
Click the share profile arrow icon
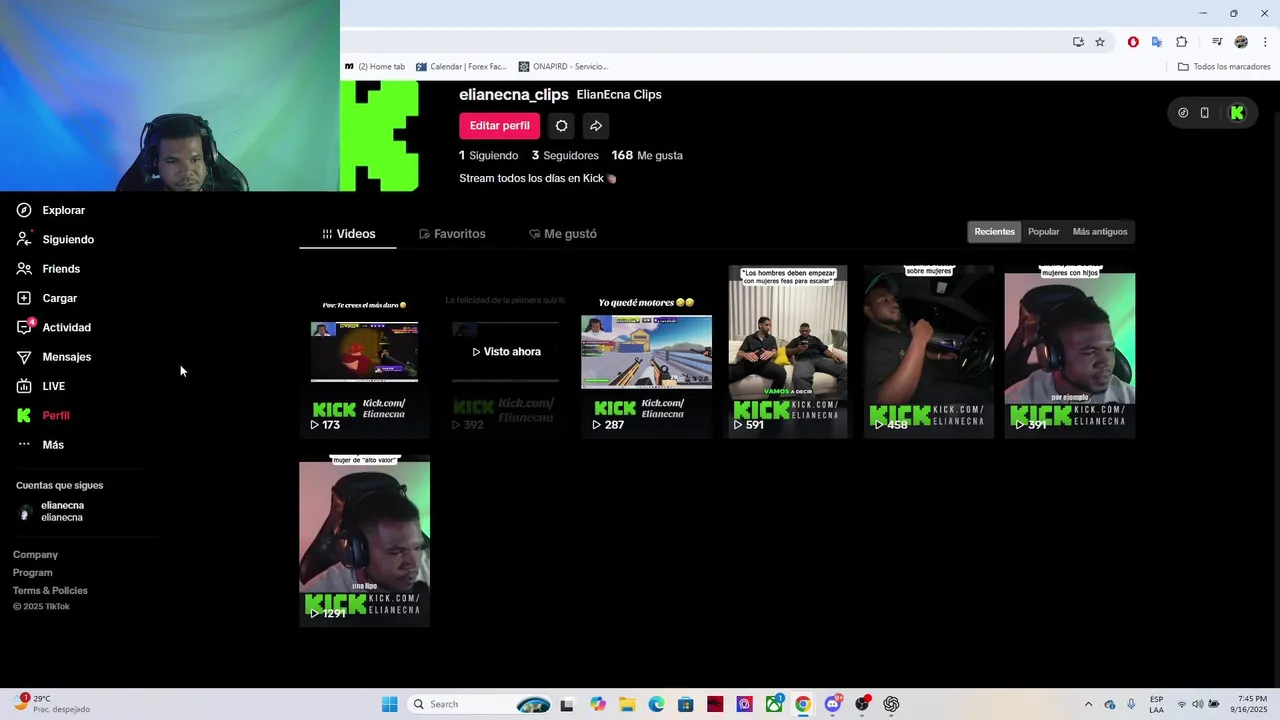[595, 126]
